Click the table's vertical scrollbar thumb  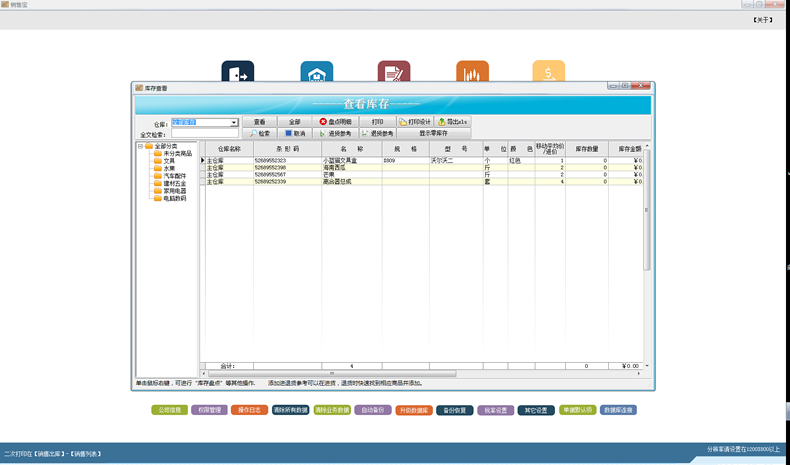[x=646, y=210]
